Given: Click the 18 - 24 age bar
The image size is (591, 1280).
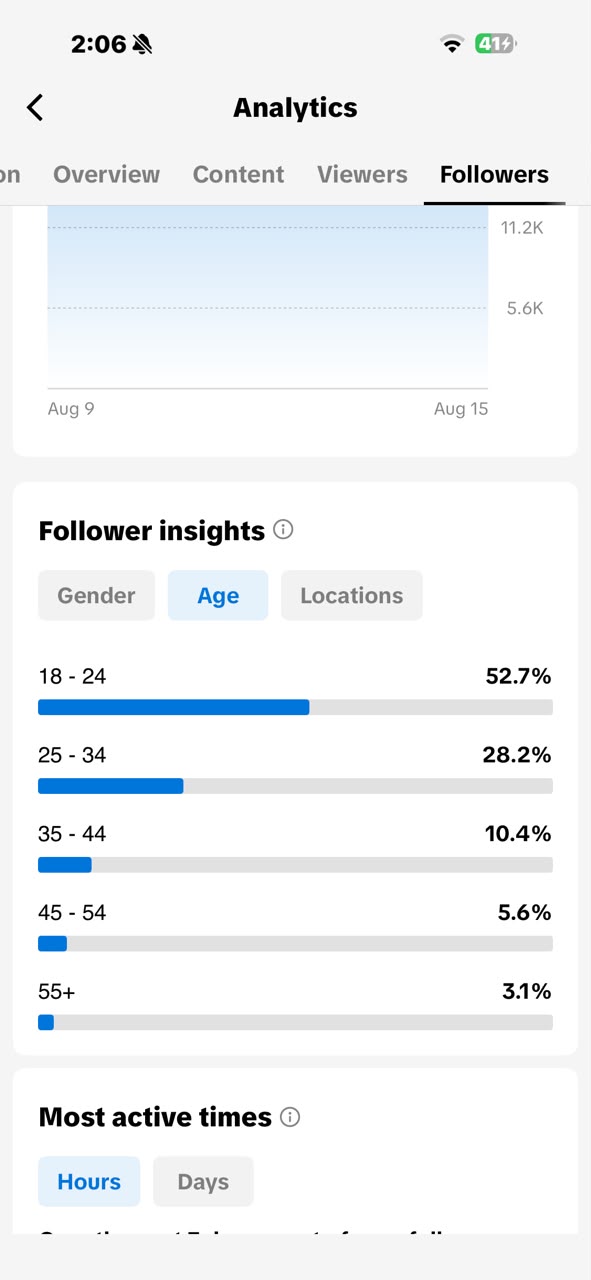Looking at the screenshot, I should click(295, 707).
